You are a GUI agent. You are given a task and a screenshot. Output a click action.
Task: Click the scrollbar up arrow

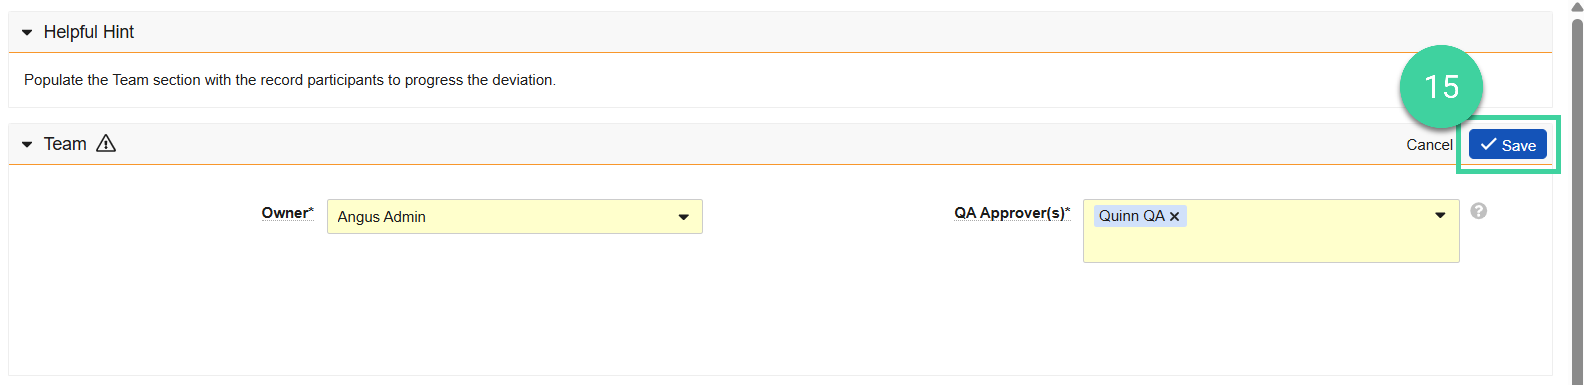[x=1577, y=7]
